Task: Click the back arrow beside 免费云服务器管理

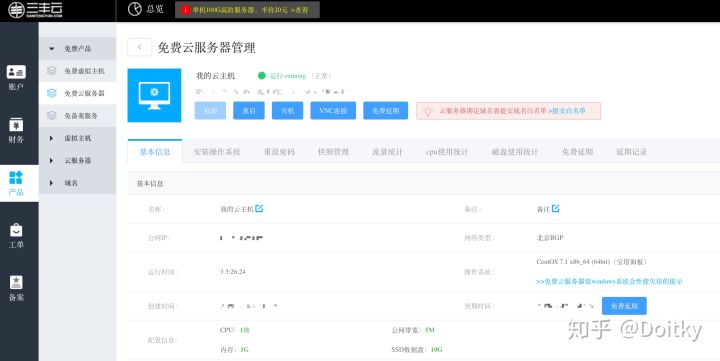Action: click(139, 47)
